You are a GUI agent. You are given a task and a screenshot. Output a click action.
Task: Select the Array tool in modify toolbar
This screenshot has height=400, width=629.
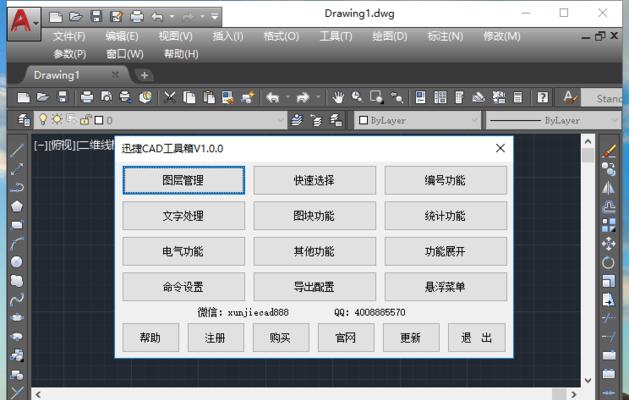coord(609,225)
